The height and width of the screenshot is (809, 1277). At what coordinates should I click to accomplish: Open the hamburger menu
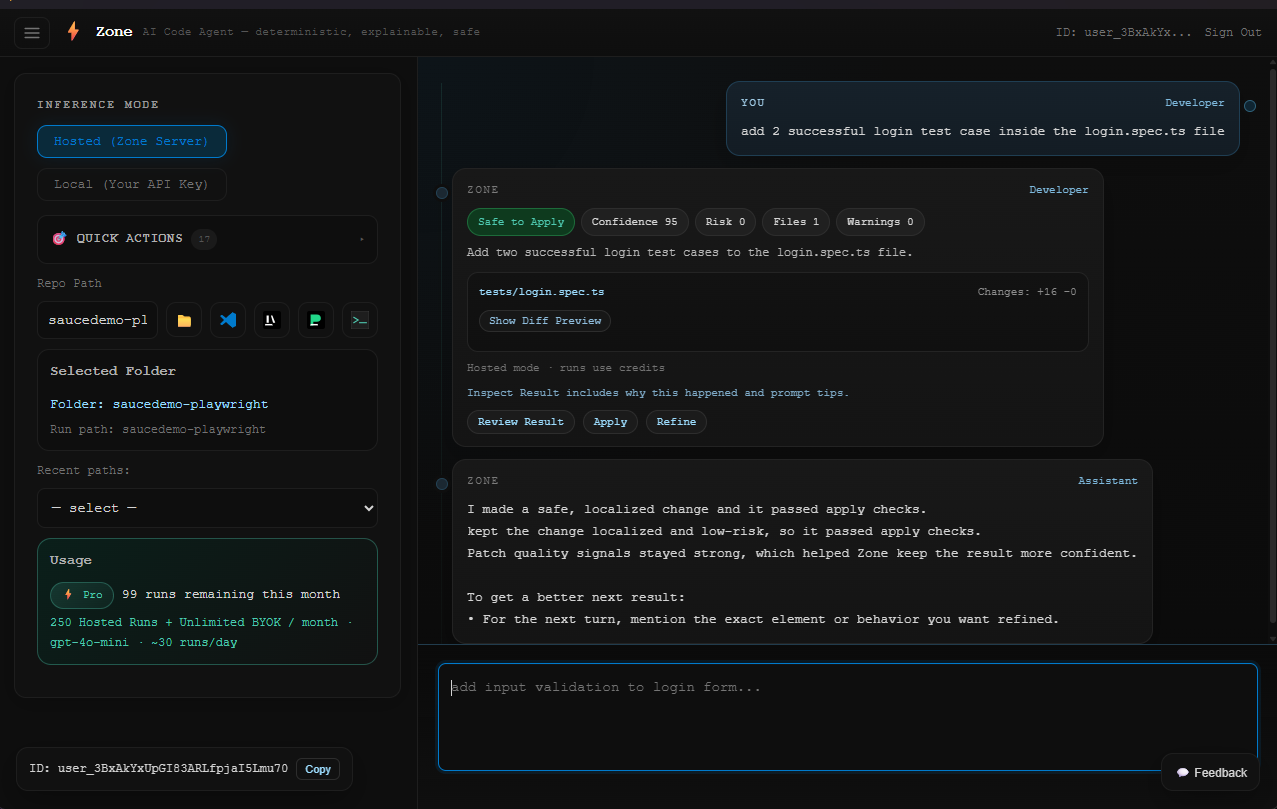[x=32, y=33]
